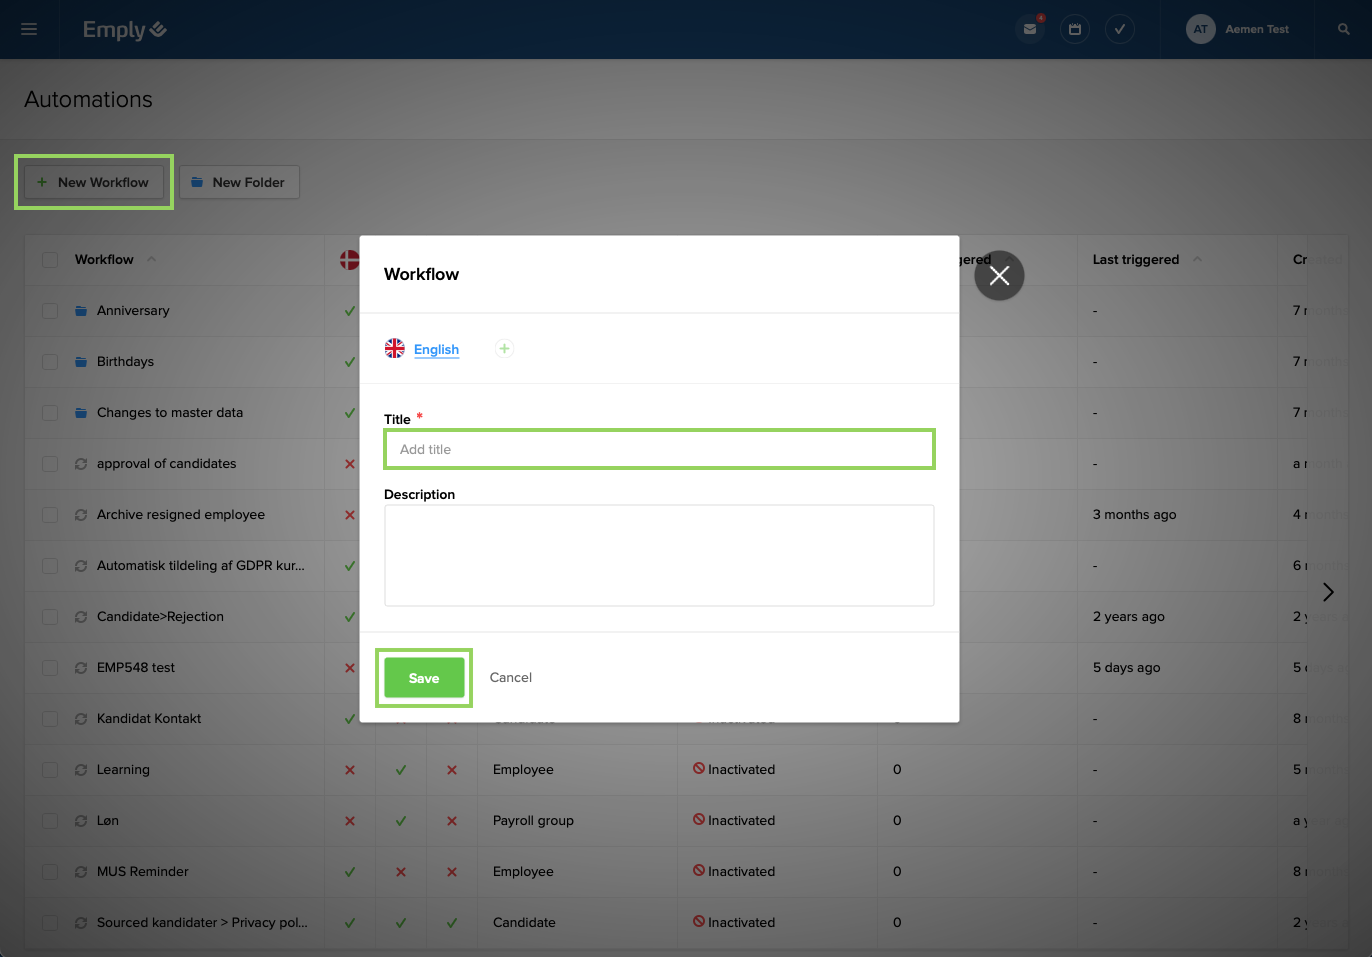Close the Workflow dialog with X
The image size is (1372, 957).
coord(999,276)
